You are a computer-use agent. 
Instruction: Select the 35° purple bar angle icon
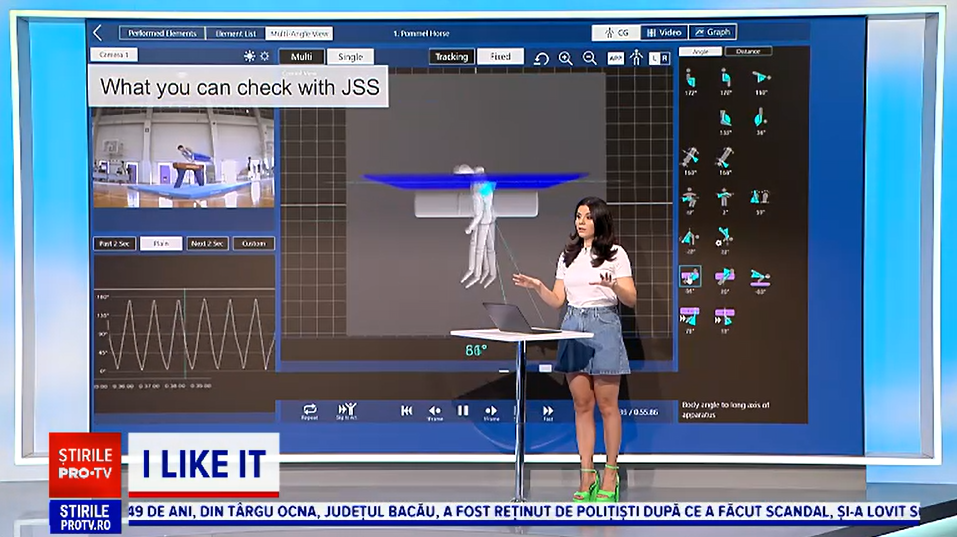[725, 281]
